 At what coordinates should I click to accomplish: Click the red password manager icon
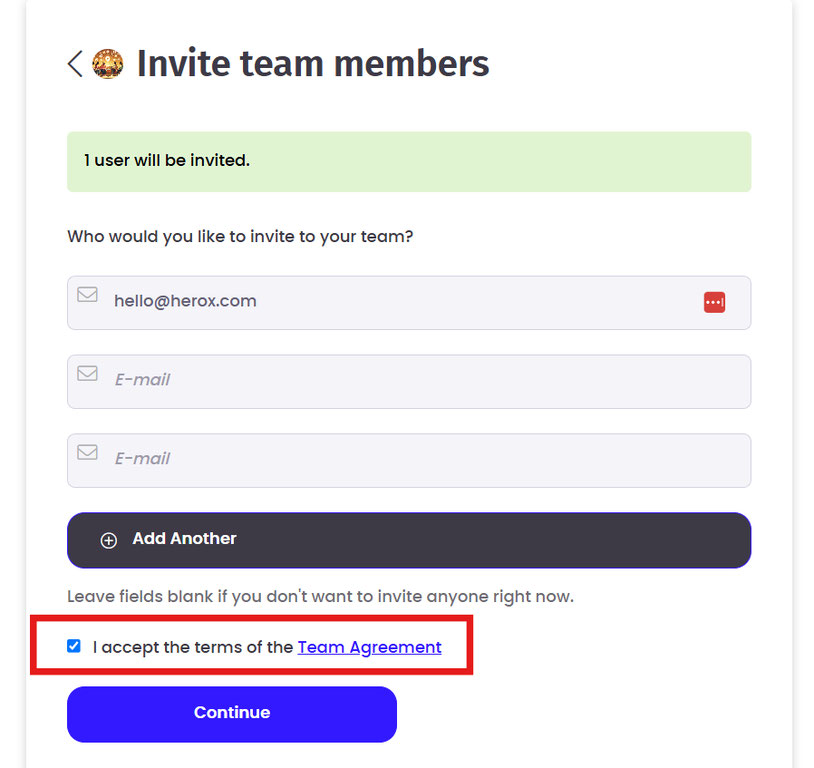[x=714, y=302]
